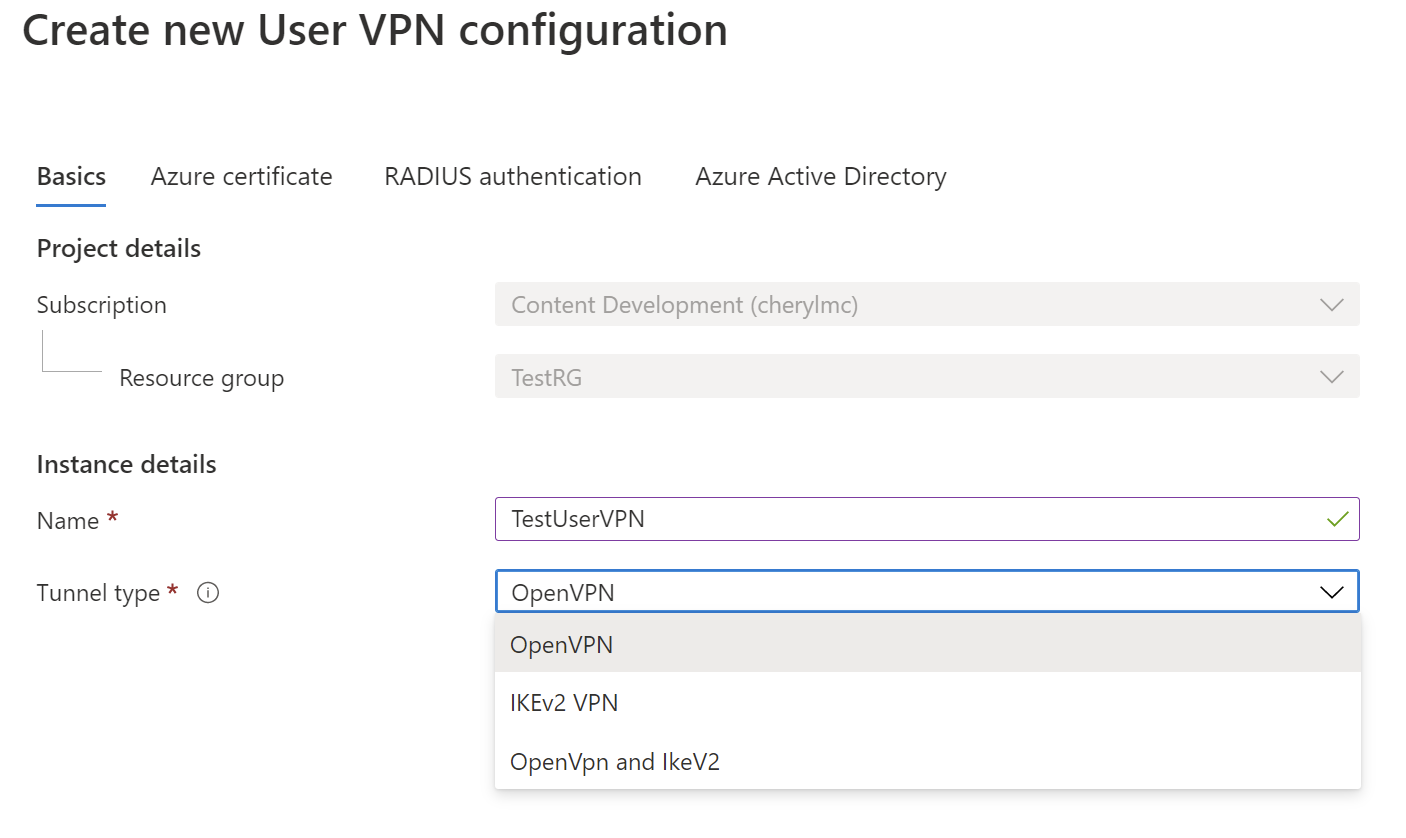Click the selected OpenVPN value in Tunnel type box
Image resolution: width=1406 pixels, height=838 pixels.
tap(563, 593)
